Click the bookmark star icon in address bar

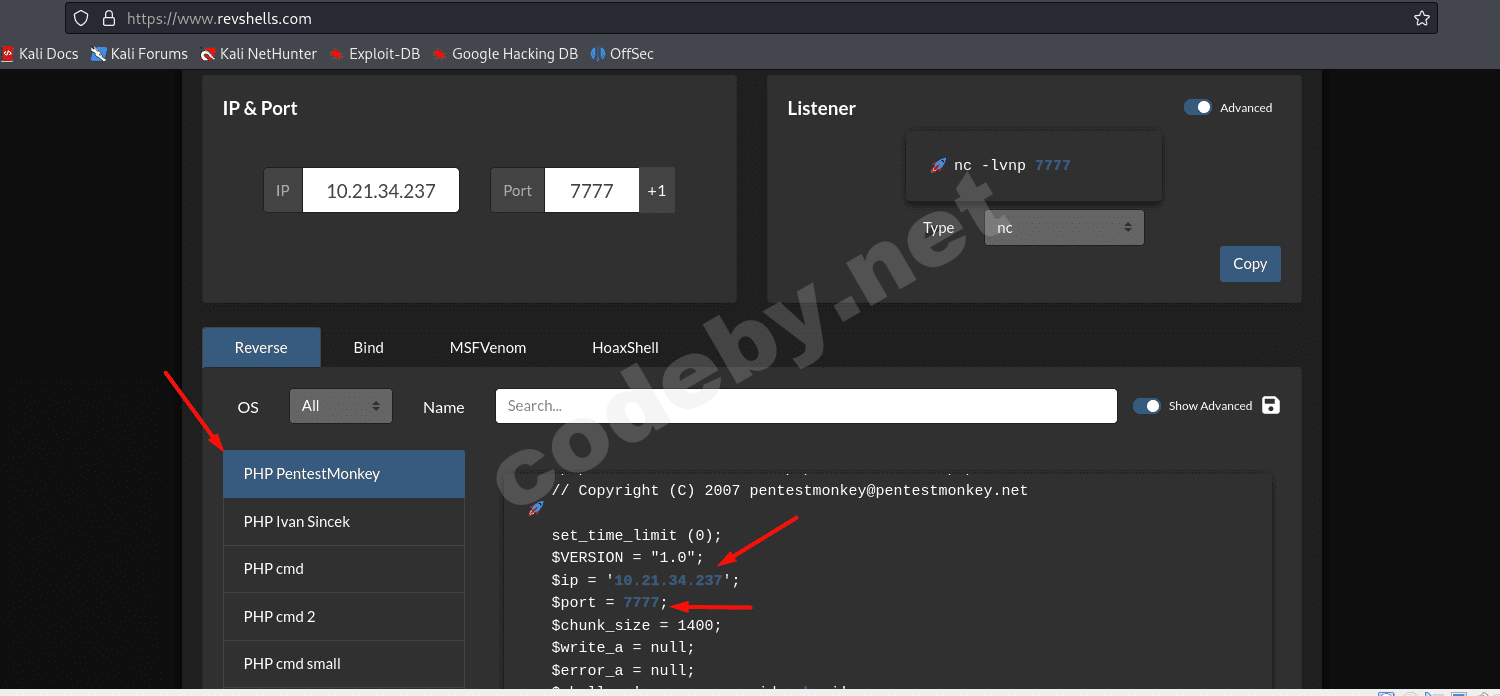pyautogui.click(x=1421, y=18)
